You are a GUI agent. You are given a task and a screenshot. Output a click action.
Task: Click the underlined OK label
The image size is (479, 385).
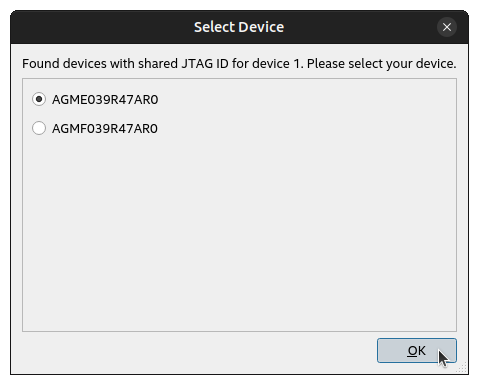416,351
